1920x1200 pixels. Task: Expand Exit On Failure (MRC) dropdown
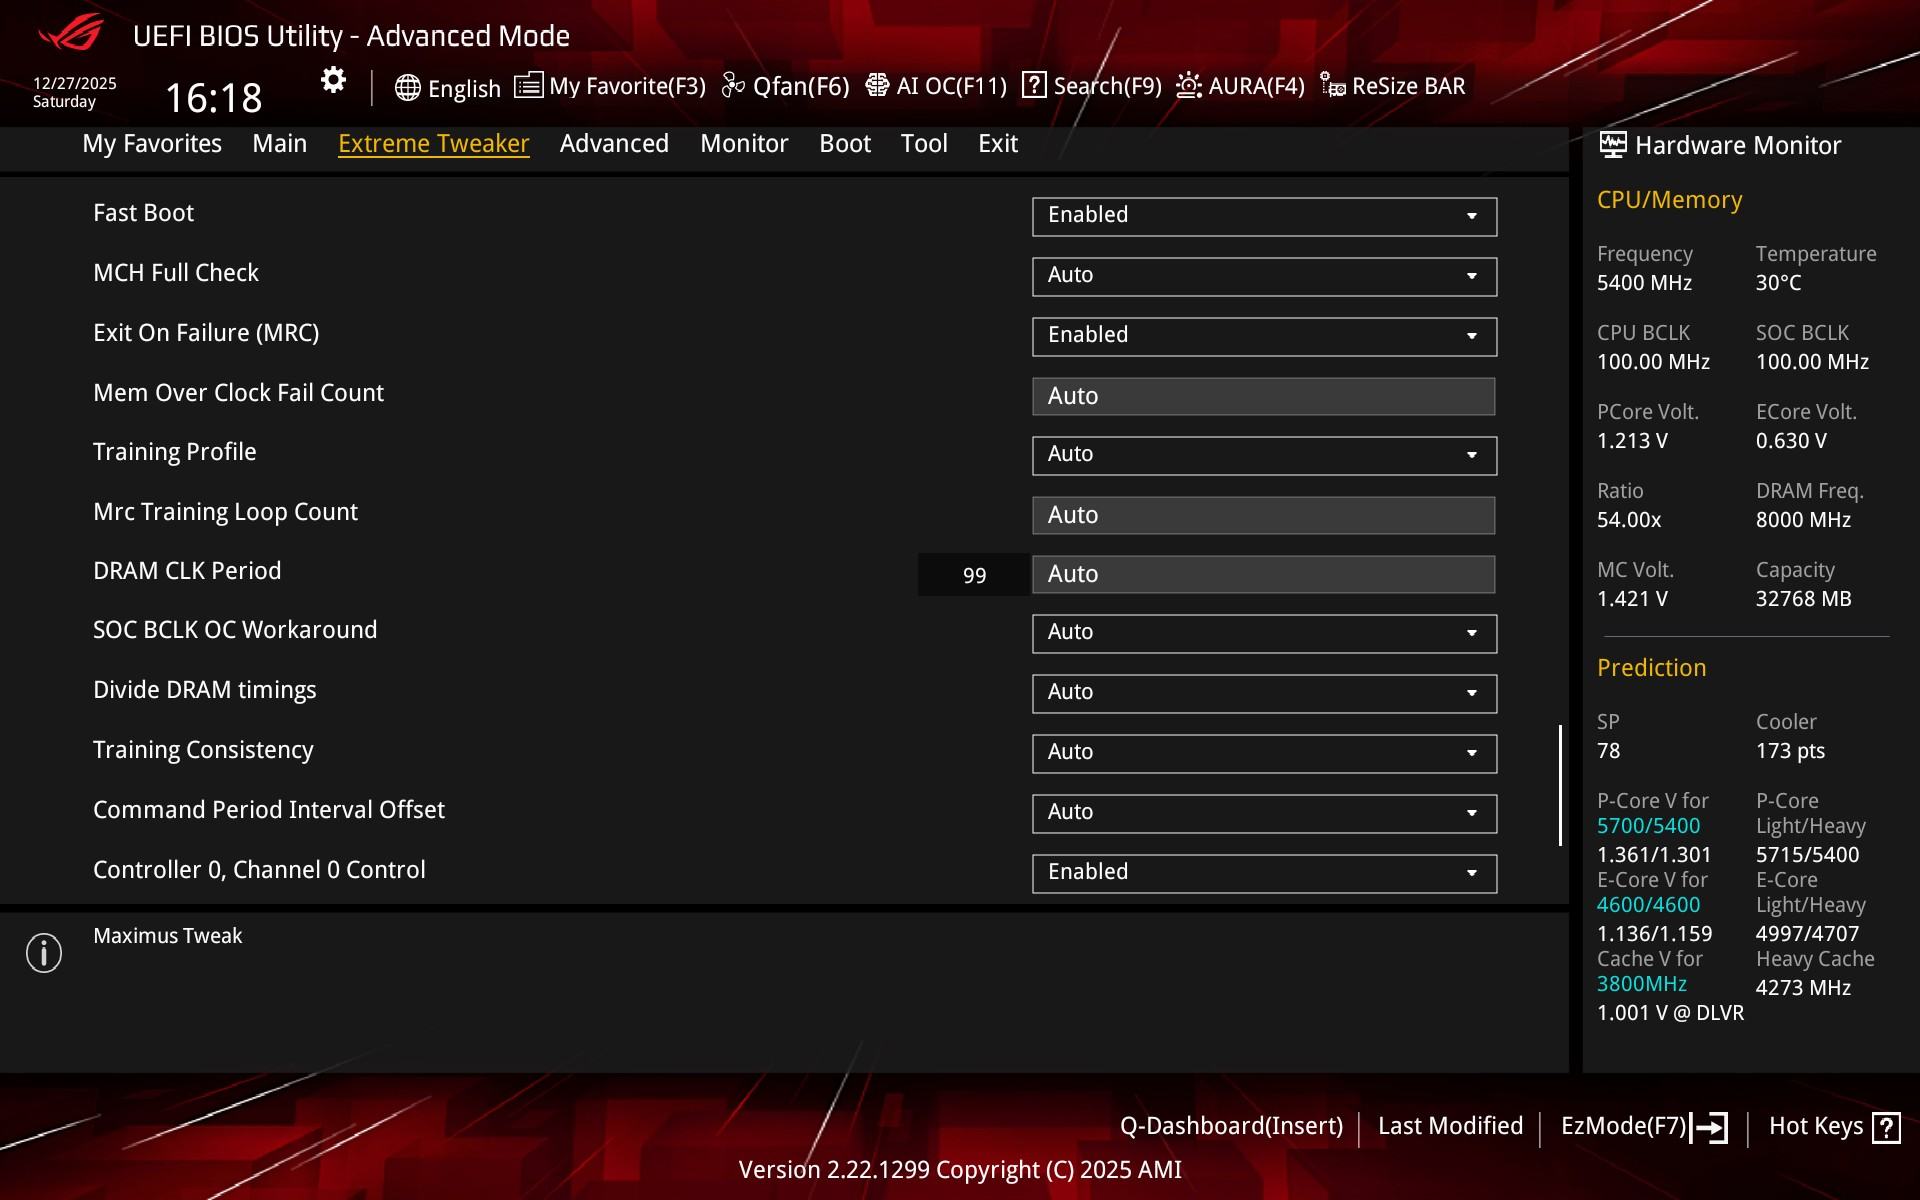click(x=1264, y=336)
